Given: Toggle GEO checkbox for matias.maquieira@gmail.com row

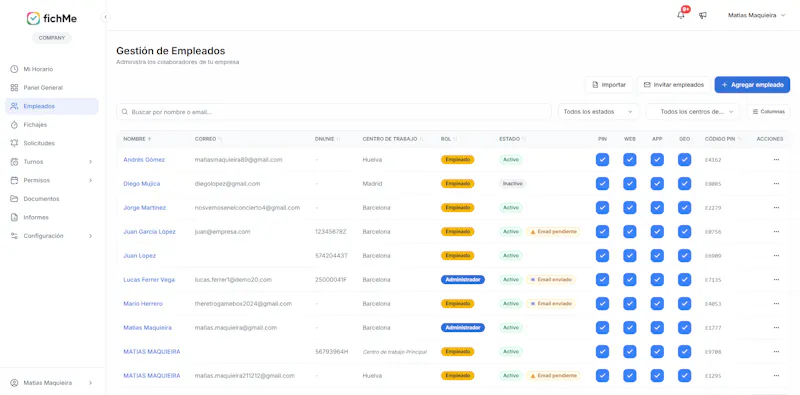Looking at the screenshot, I should [x=684, y=328].
